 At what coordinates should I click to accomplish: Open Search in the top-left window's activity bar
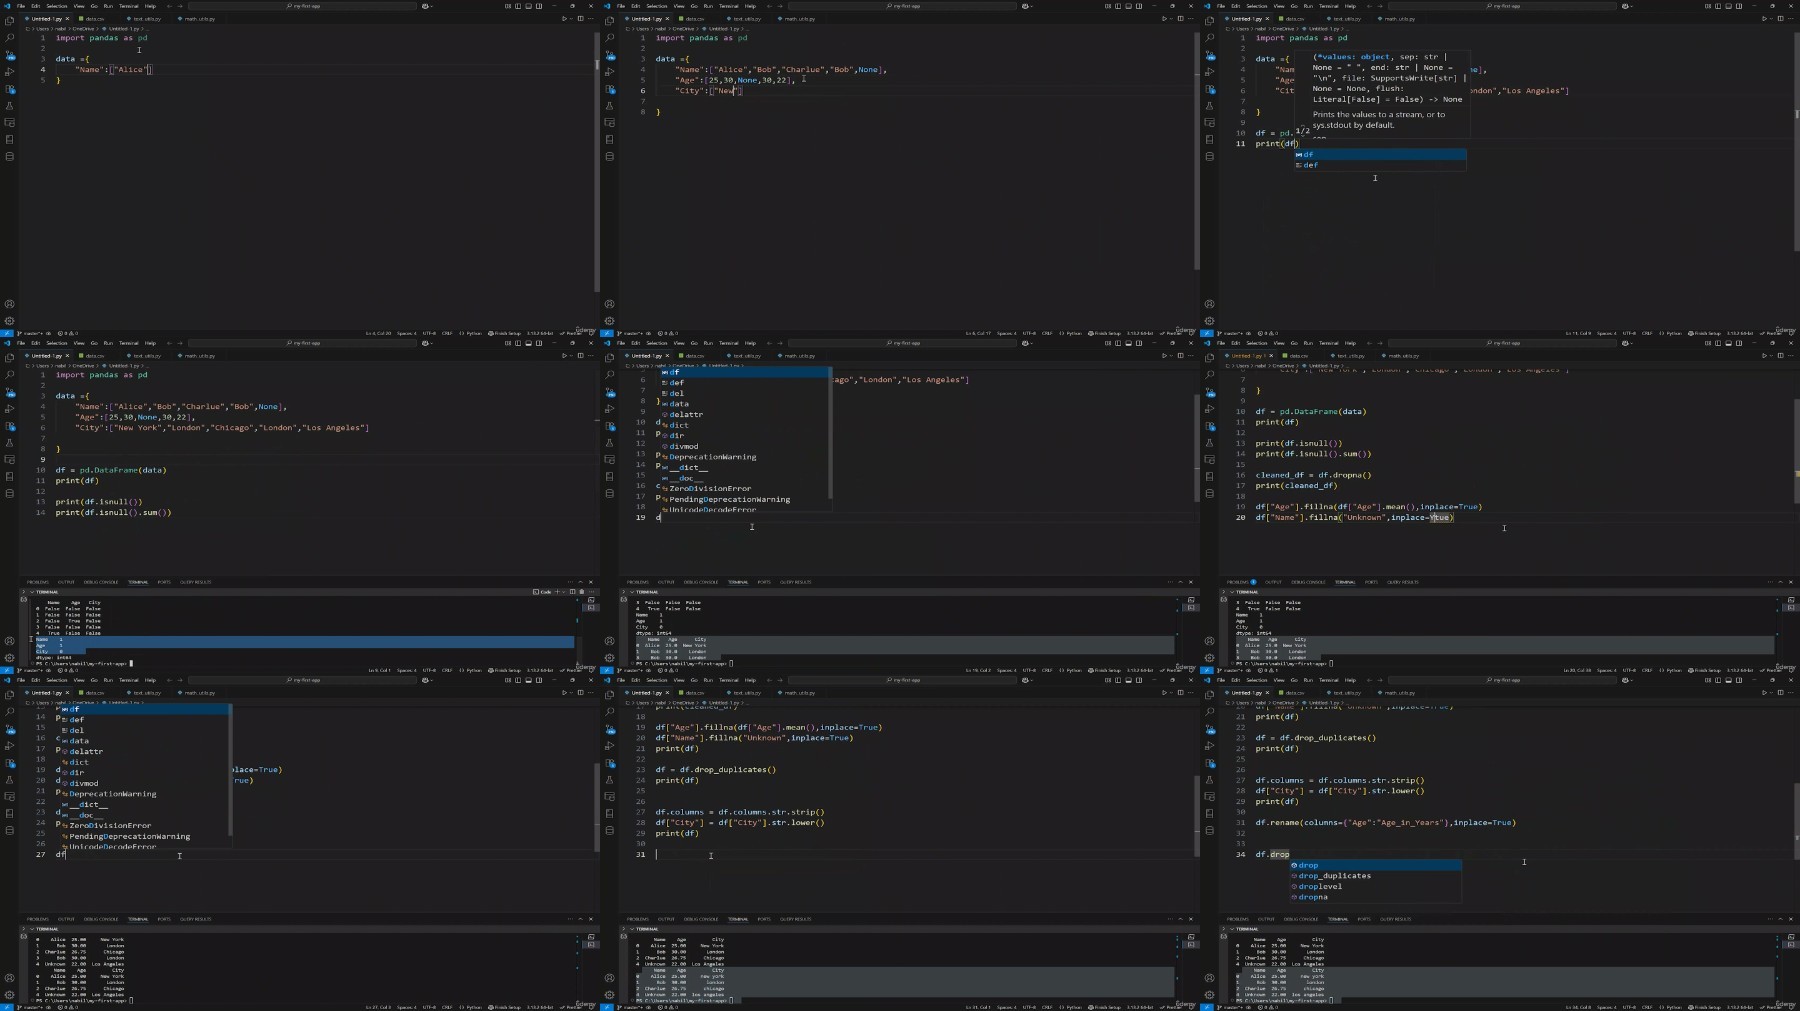(10, 37)
